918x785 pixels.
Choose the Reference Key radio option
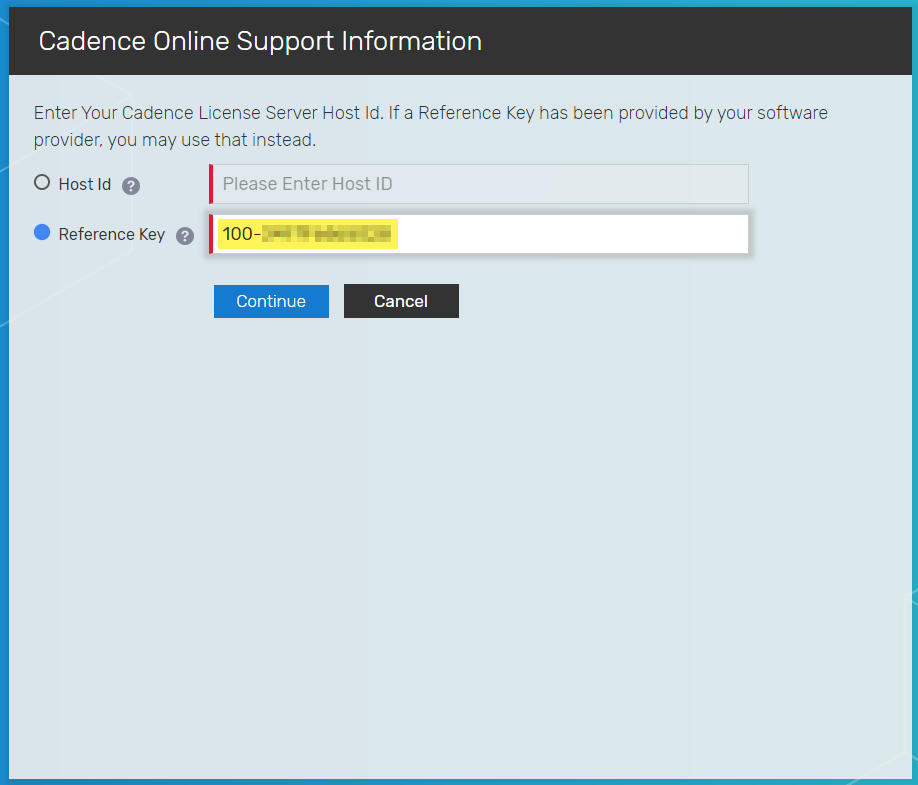(42, 233)
